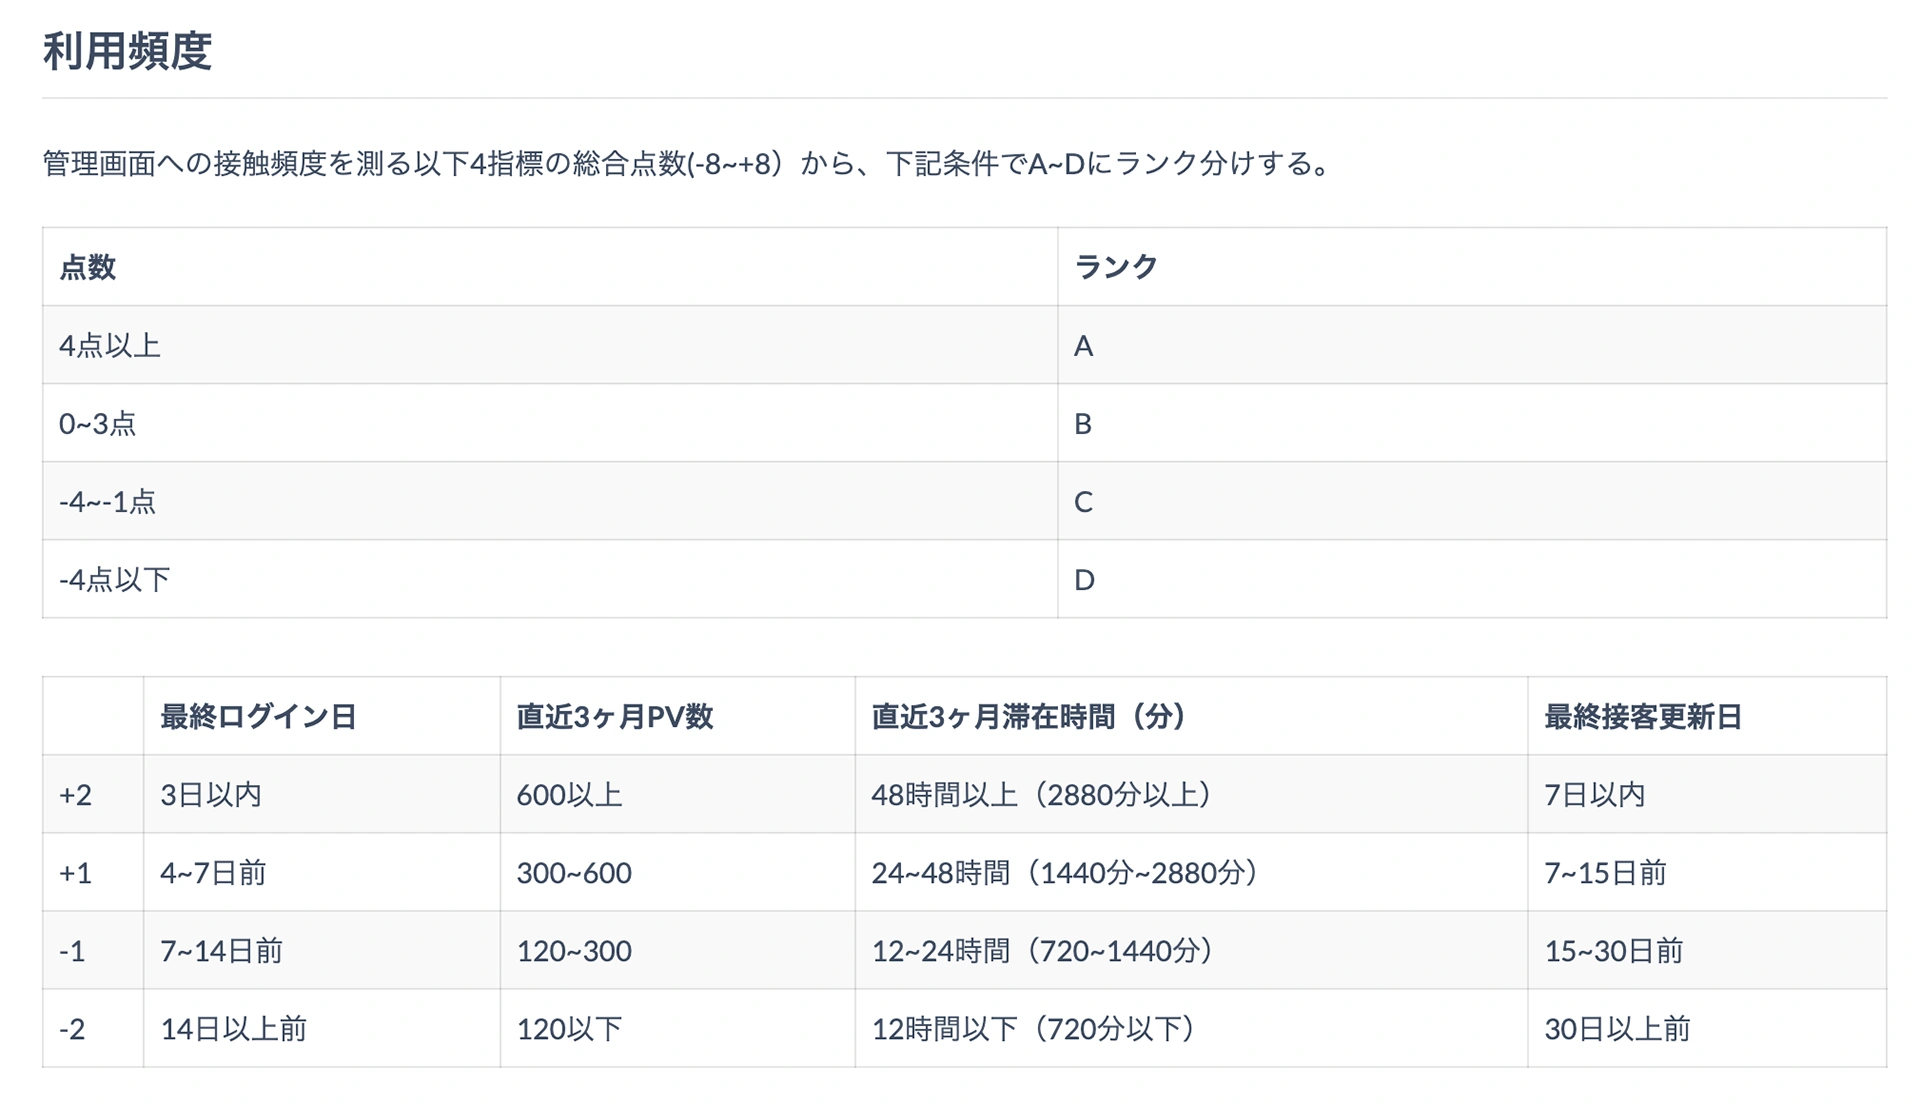Viewport: 1920px width, 1106px height.
Task: Click rank A cell
Action: 1472,345
